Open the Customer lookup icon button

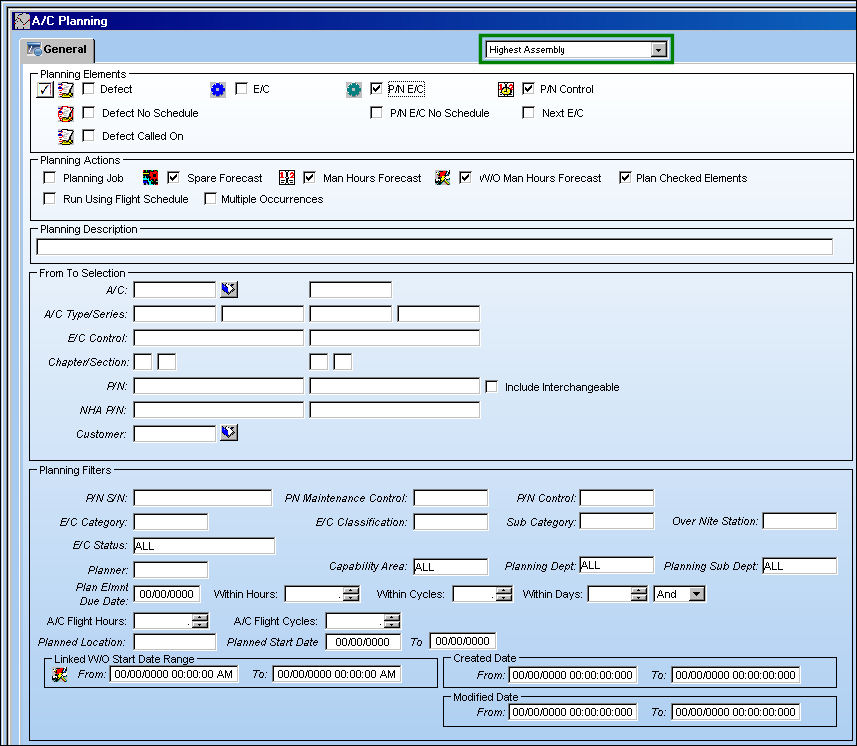click(x=229, y=433)
